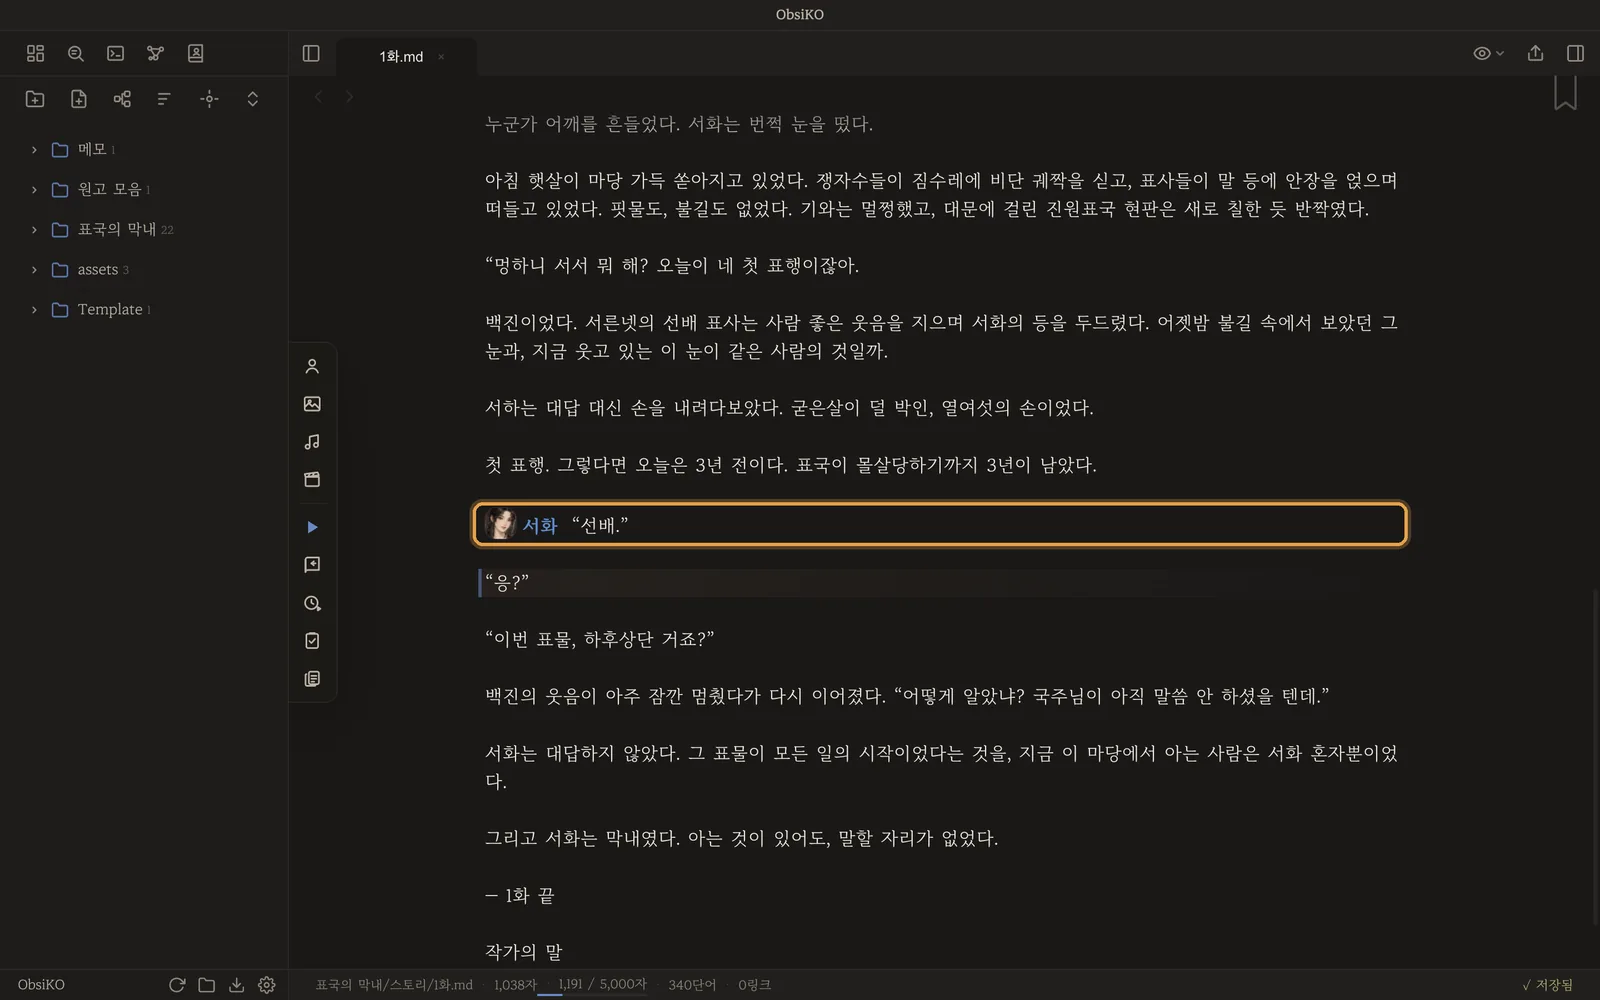Close the 1화.md tab

pyautogui.click(x=441, y=57)
